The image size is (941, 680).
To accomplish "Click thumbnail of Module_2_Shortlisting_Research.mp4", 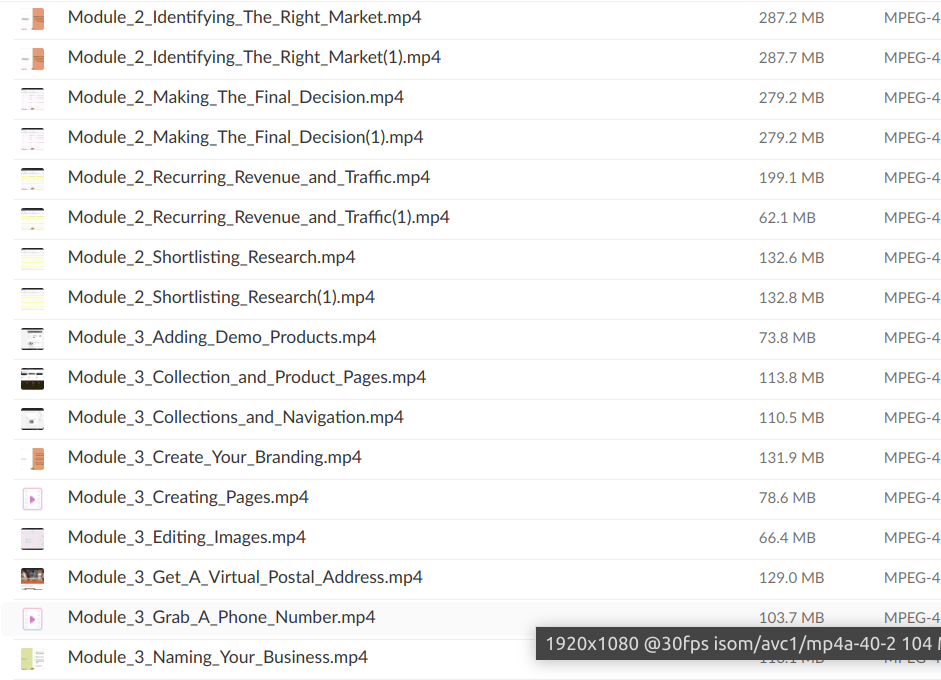I will [x=32, y=258].
